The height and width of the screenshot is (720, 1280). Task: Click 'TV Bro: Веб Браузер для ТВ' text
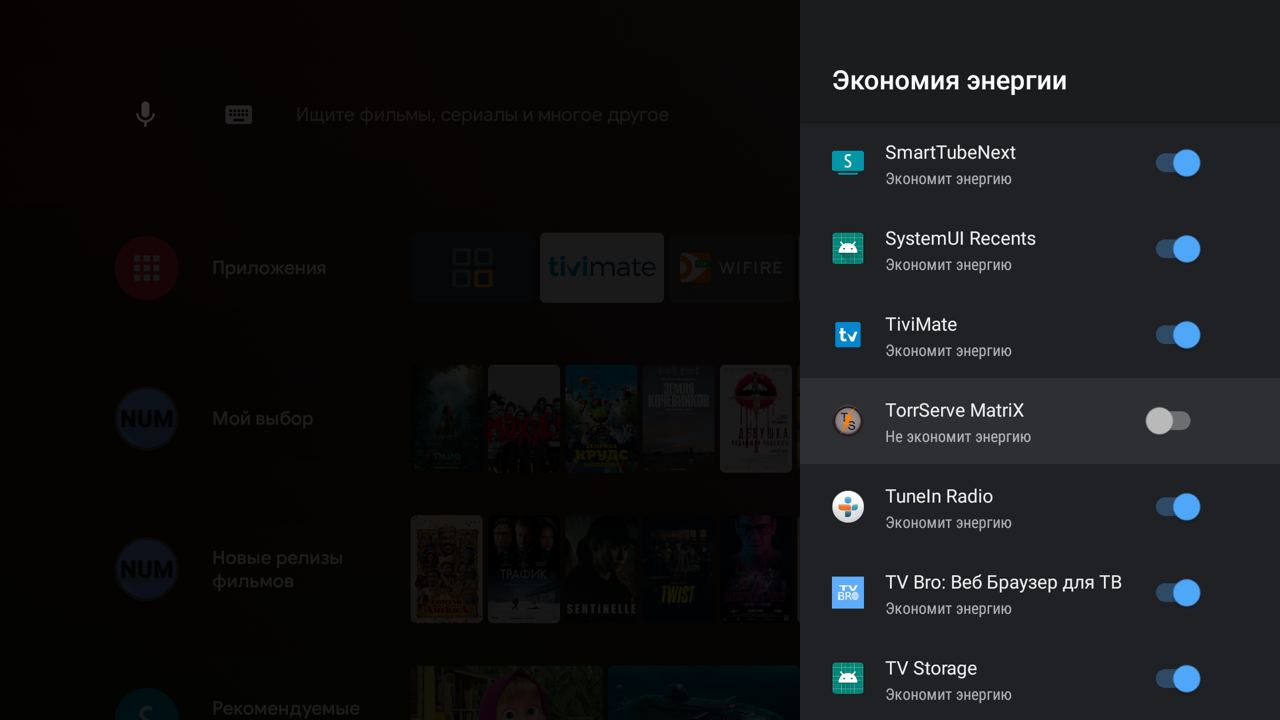click(x=1003, y=582)
